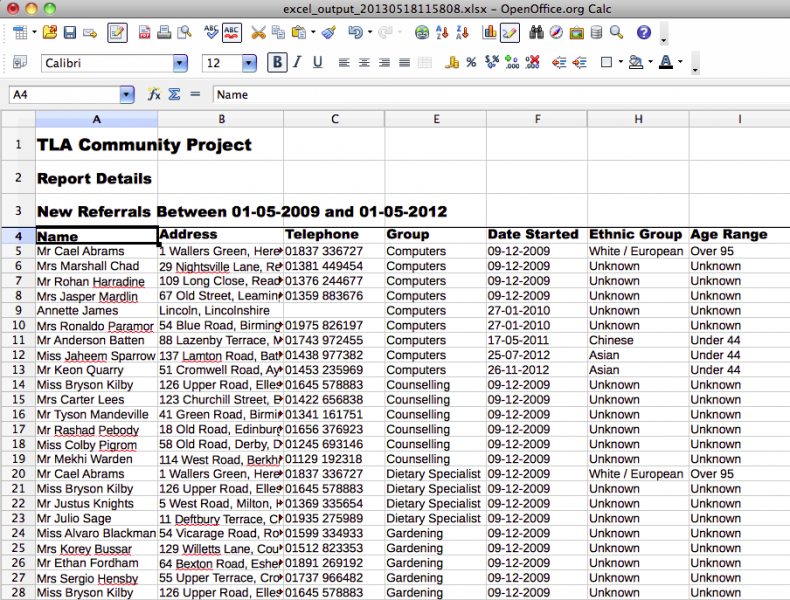This screenshot has height=600, width=790.
Task: Open the New document dropdown arrow
Action: 34,33
